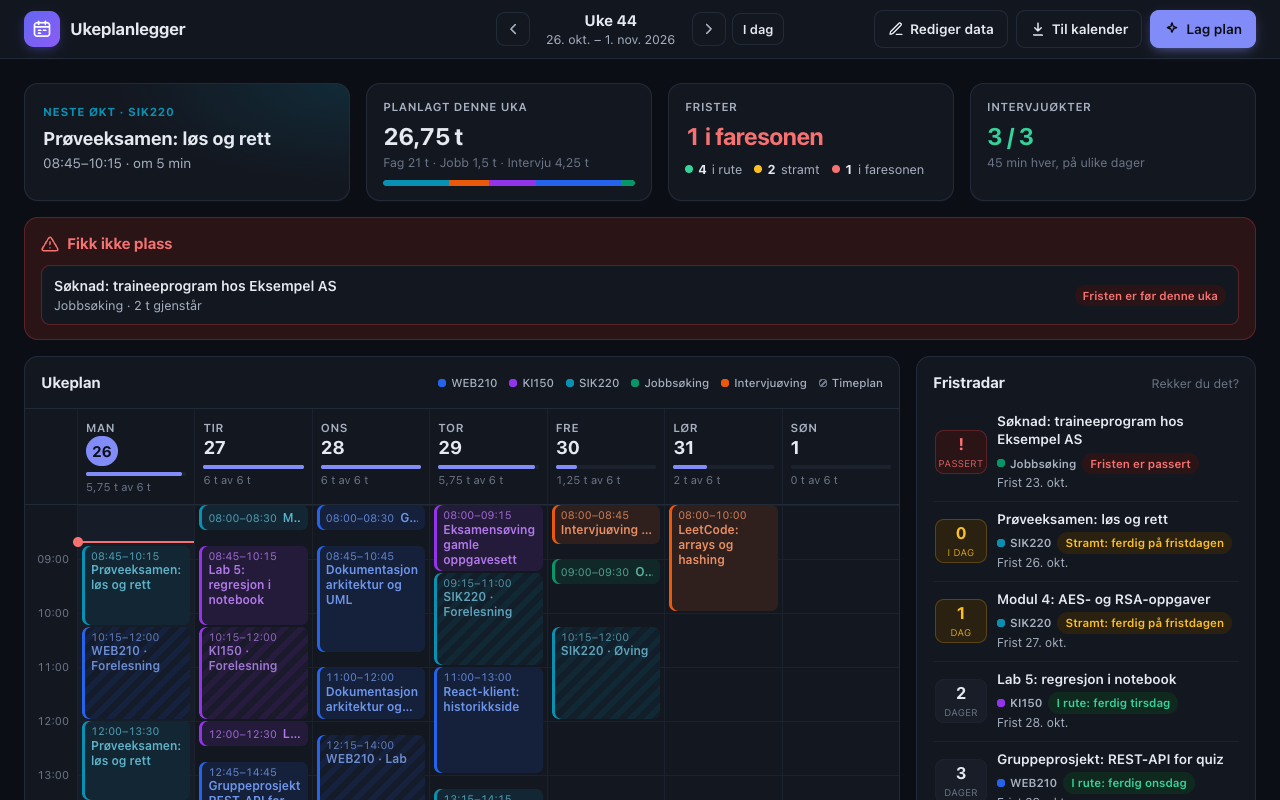Click the "I rute: ferdig tirsdag" status pill
This screenshot has width=1280, height=800.
click(1112, 703)
